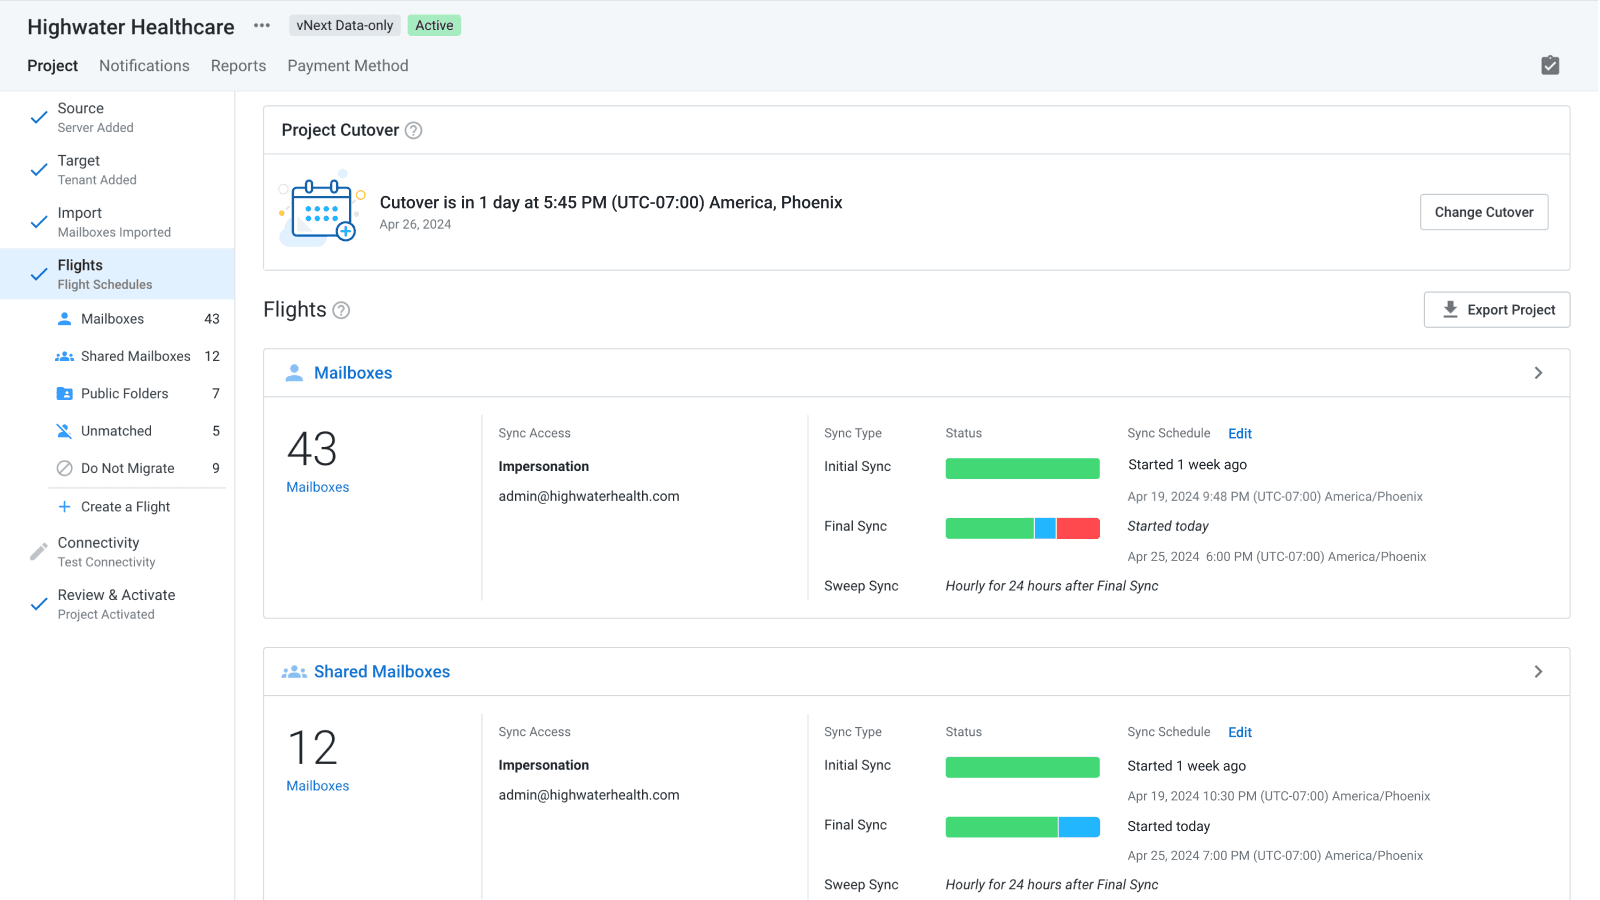The height and width of the screenshot is (900, 1600).
Task: Click the Mailboxes card title link
Action: [x=353, y=373]
